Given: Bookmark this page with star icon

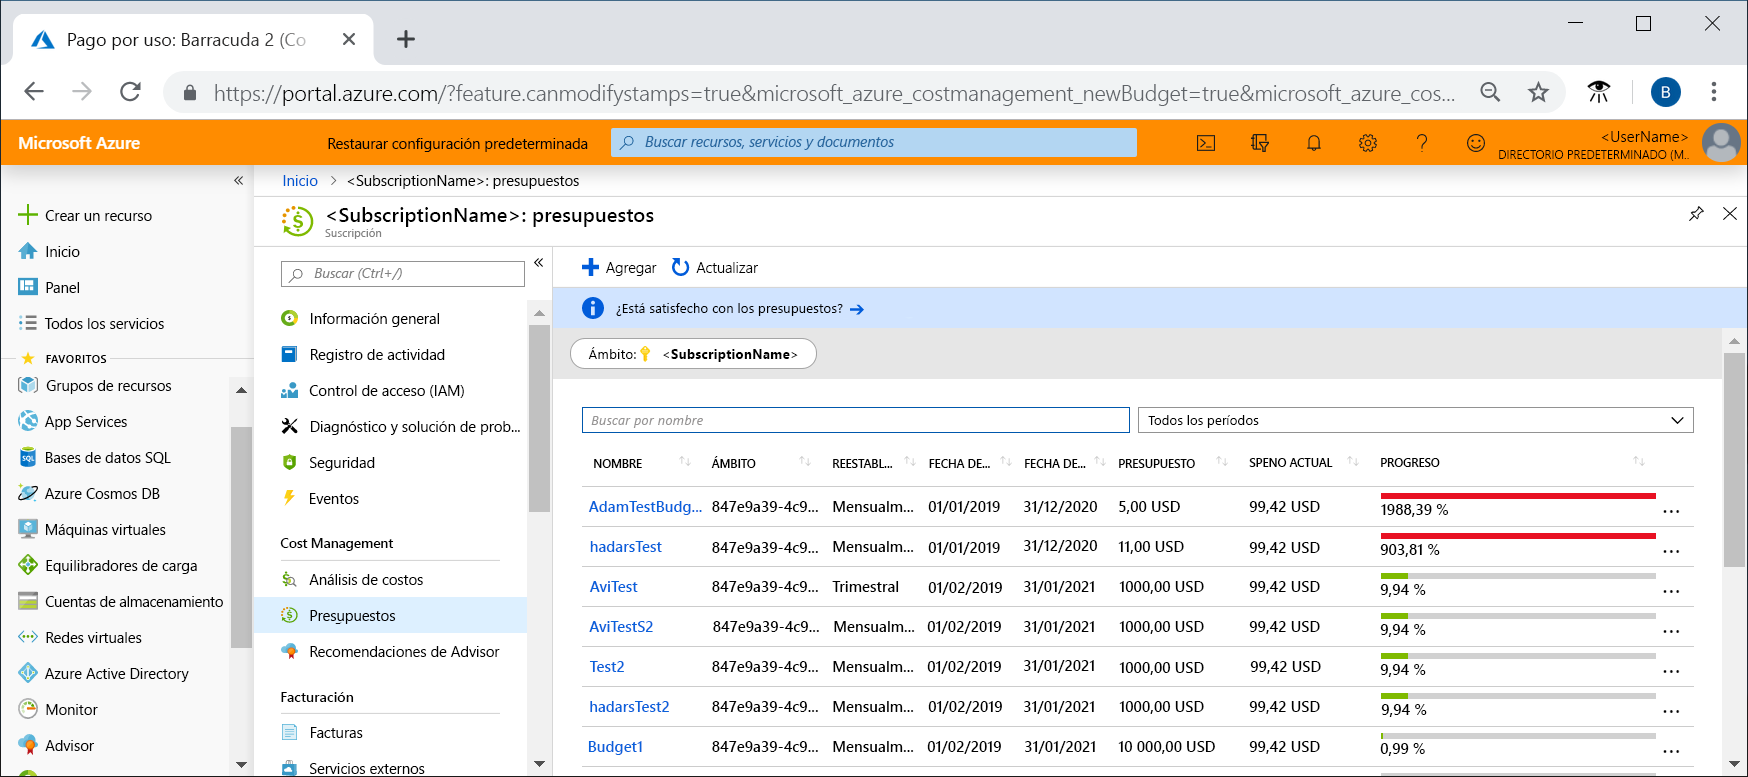Looking at the screenshot, I should click(1538, 92).
